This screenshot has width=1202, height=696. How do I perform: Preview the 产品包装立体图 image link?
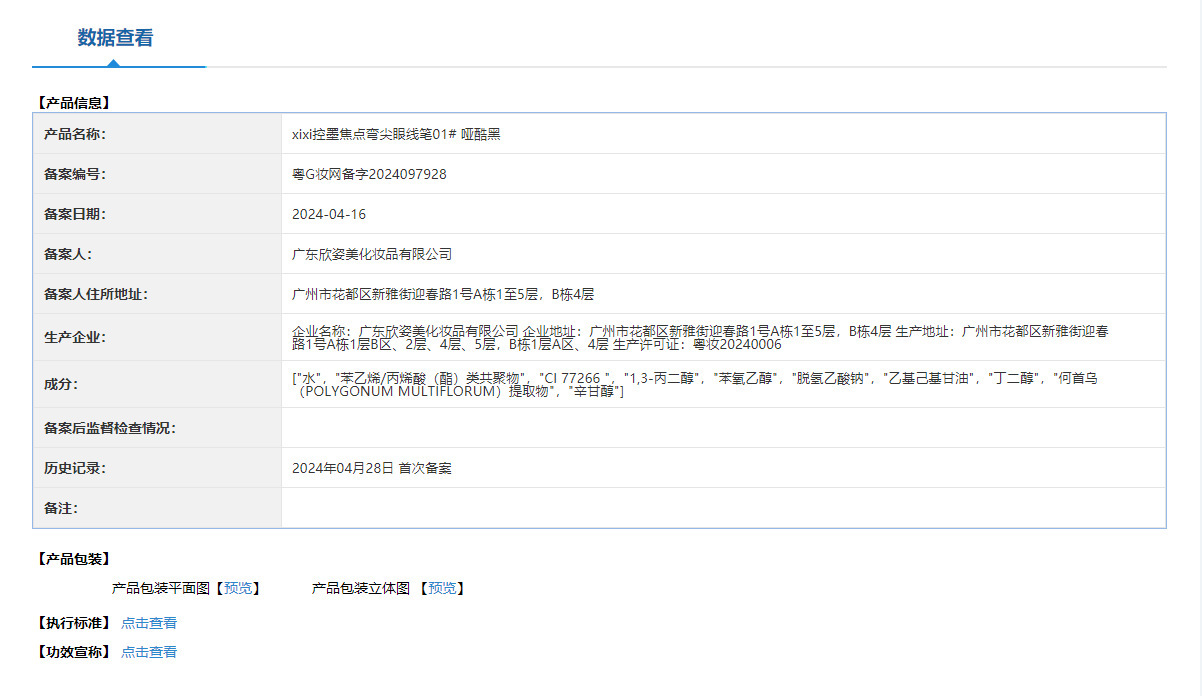coord(443,589)
